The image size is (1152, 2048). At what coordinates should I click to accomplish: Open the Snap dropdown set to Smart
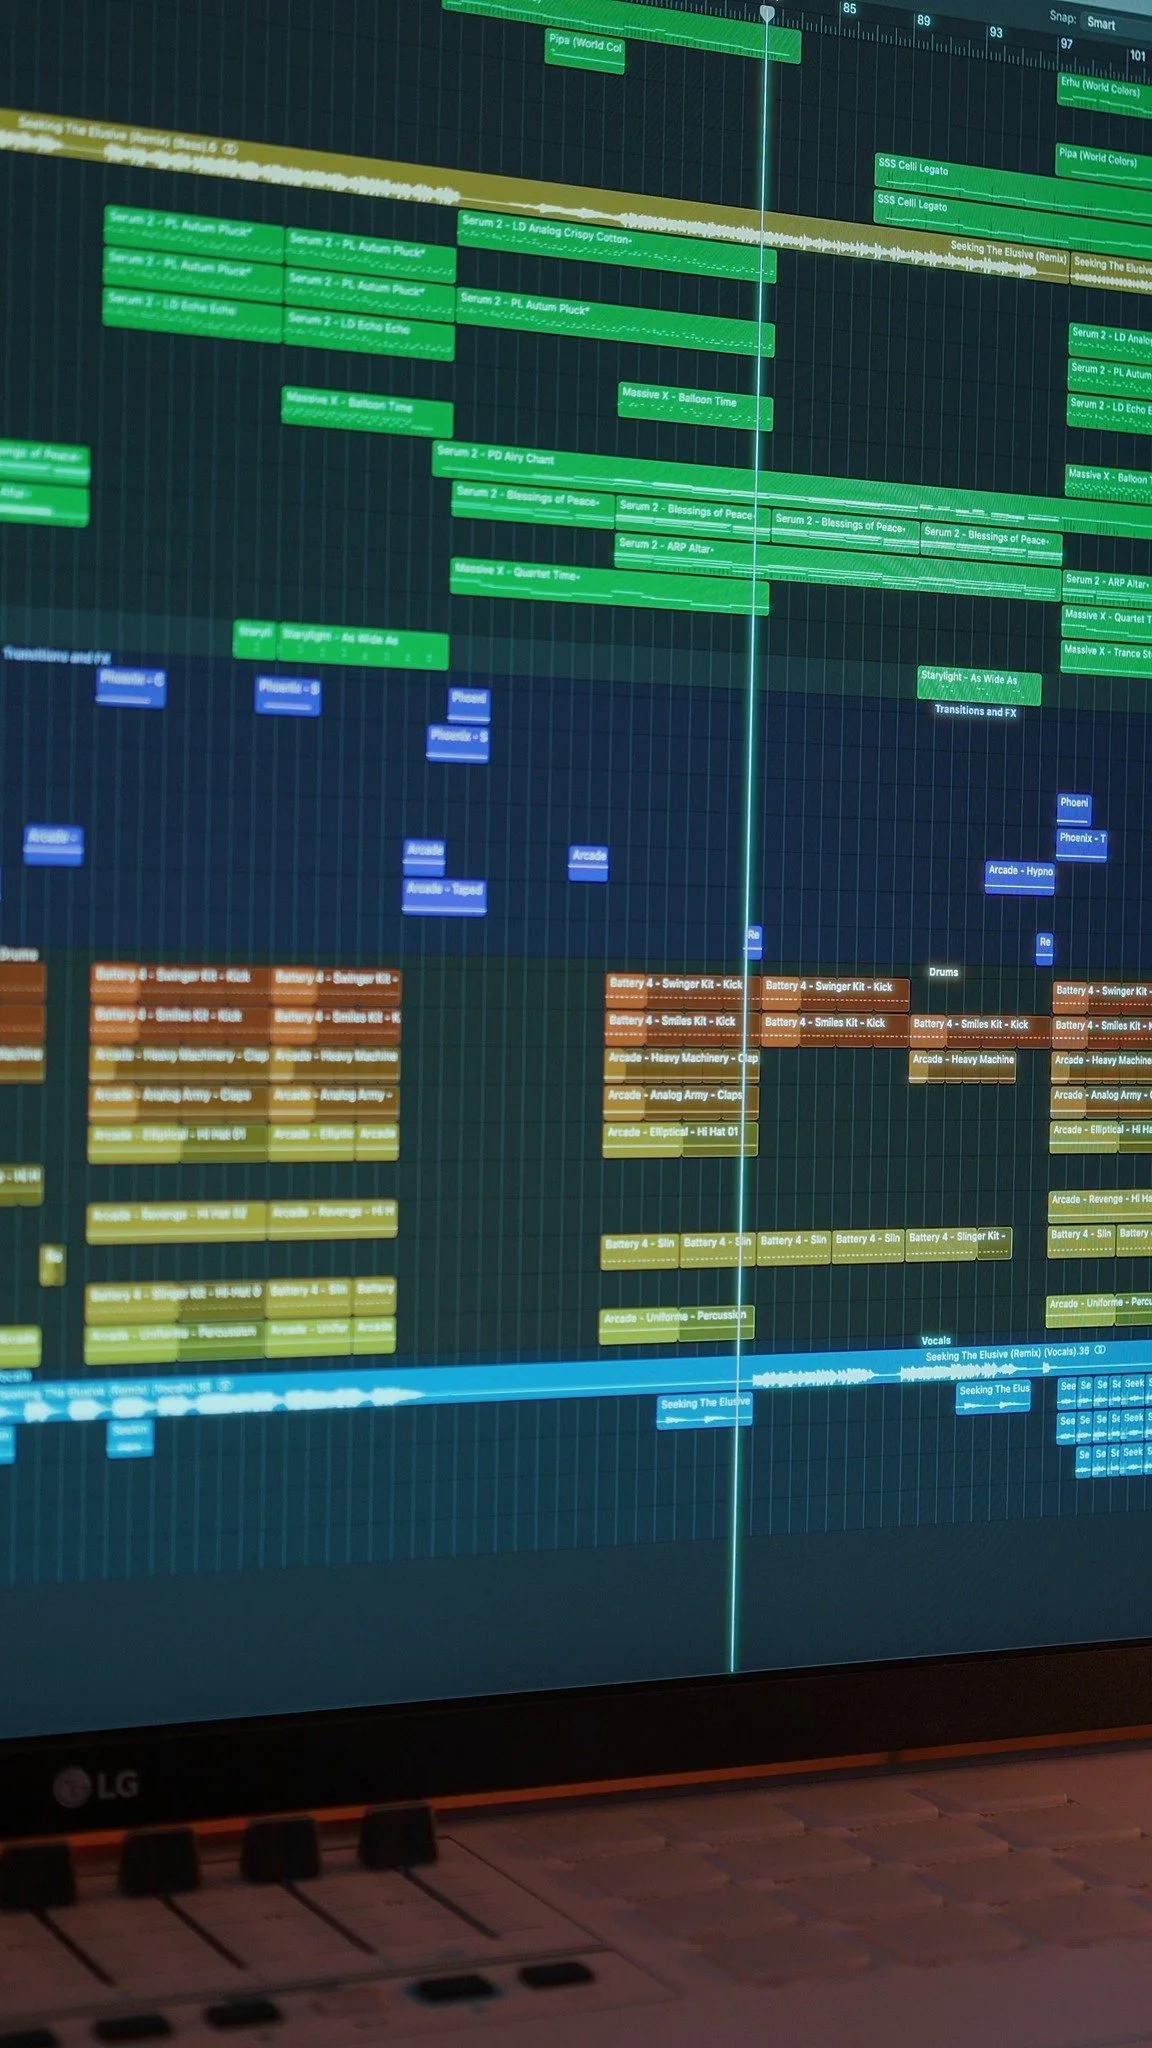(x=1116, y=24)
